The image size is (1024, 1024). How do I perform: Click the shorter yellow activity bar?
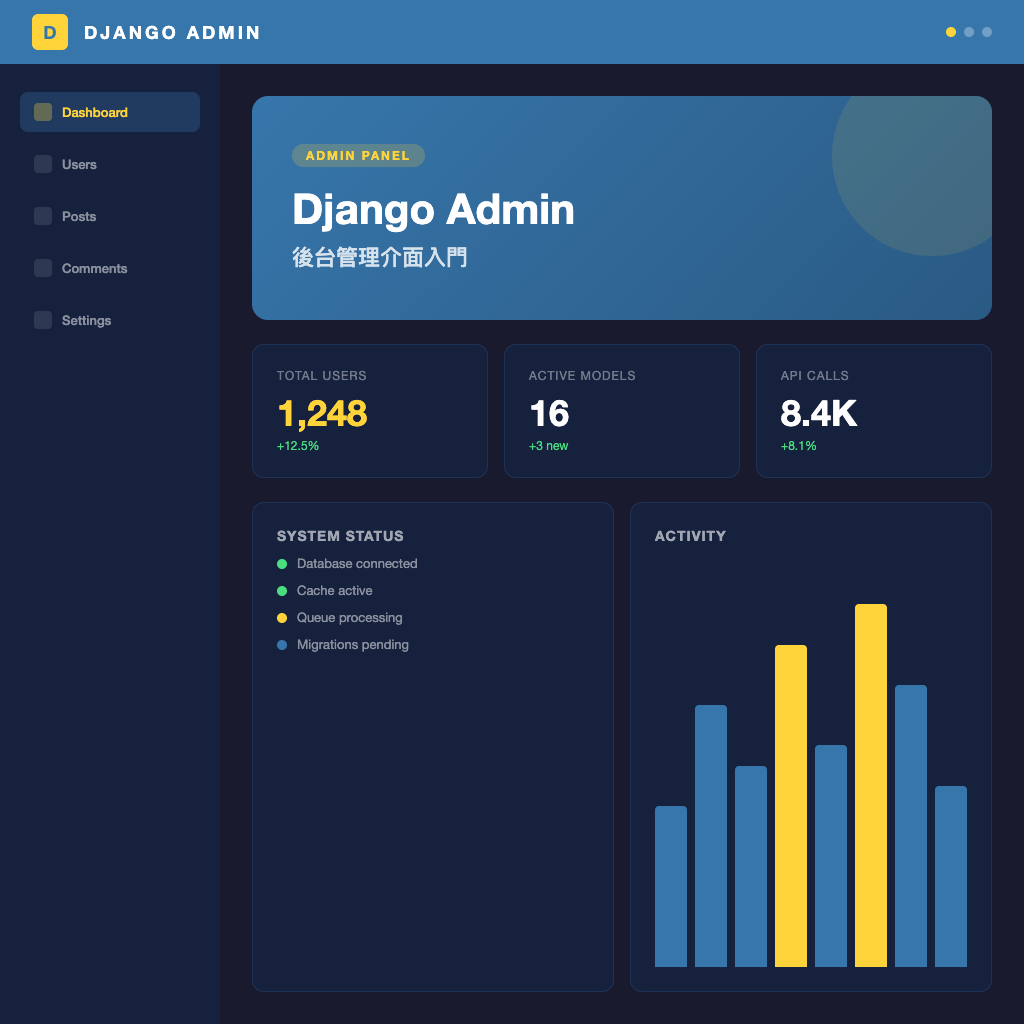point(791,806)
